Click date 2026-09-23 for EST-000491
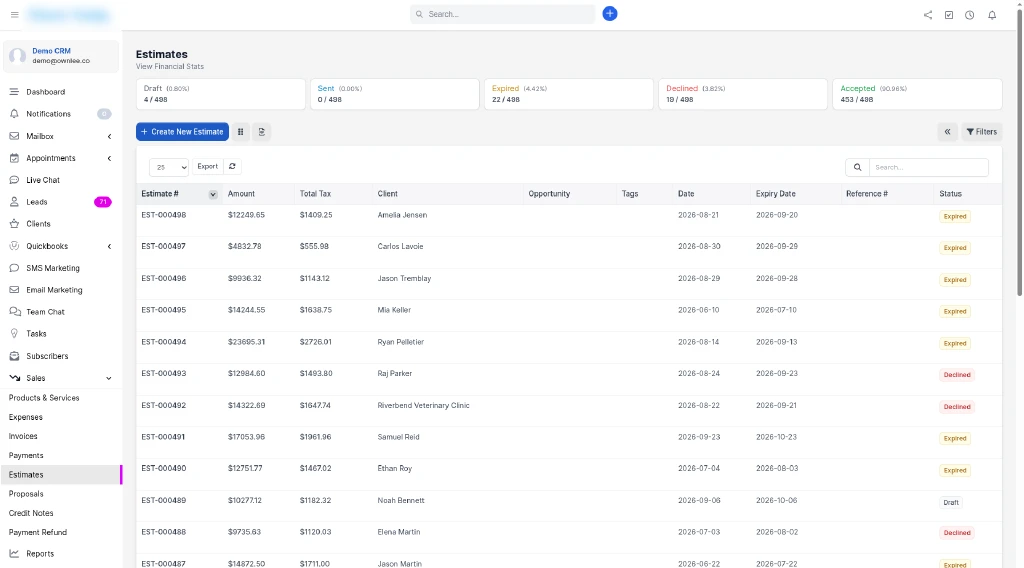 699,437
